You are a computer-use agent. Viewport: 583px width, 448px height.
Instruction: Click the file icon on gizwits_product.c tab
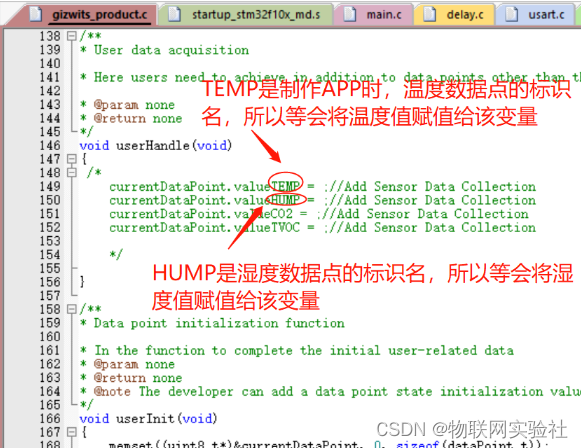click(36, 14)
